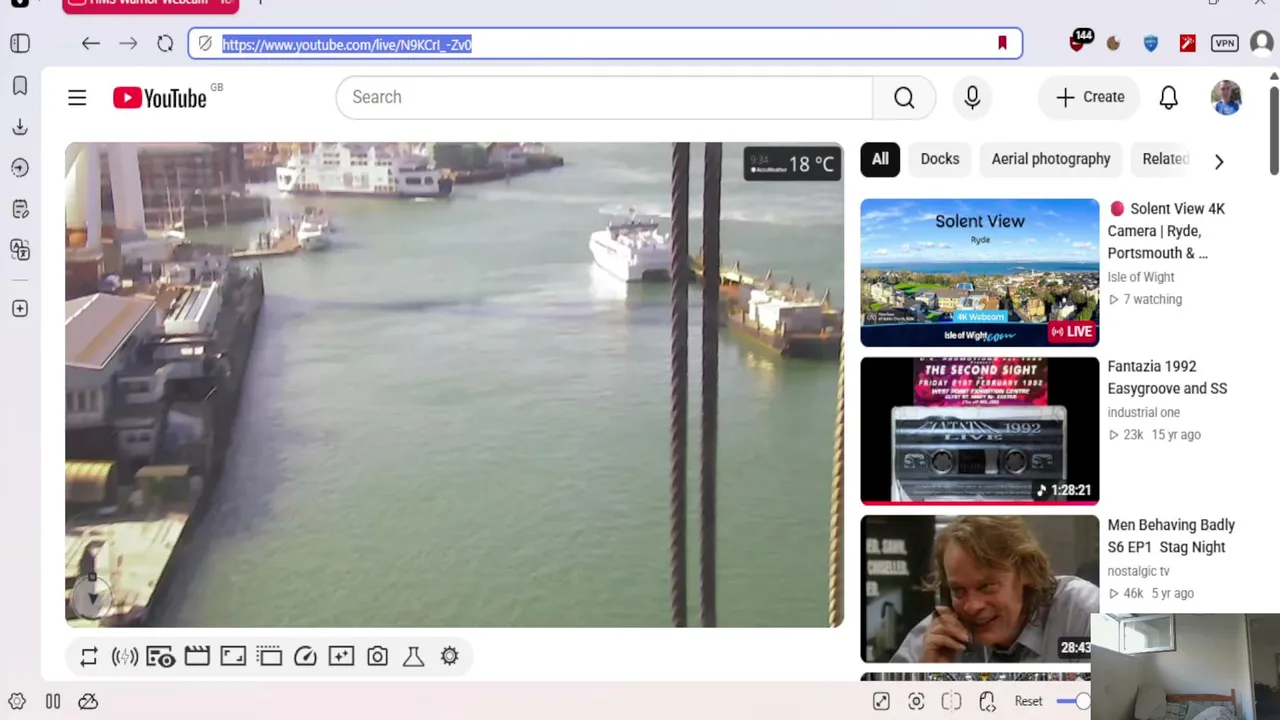
Task: Open the blue shield extension icon
Action: coord(1150,43)
